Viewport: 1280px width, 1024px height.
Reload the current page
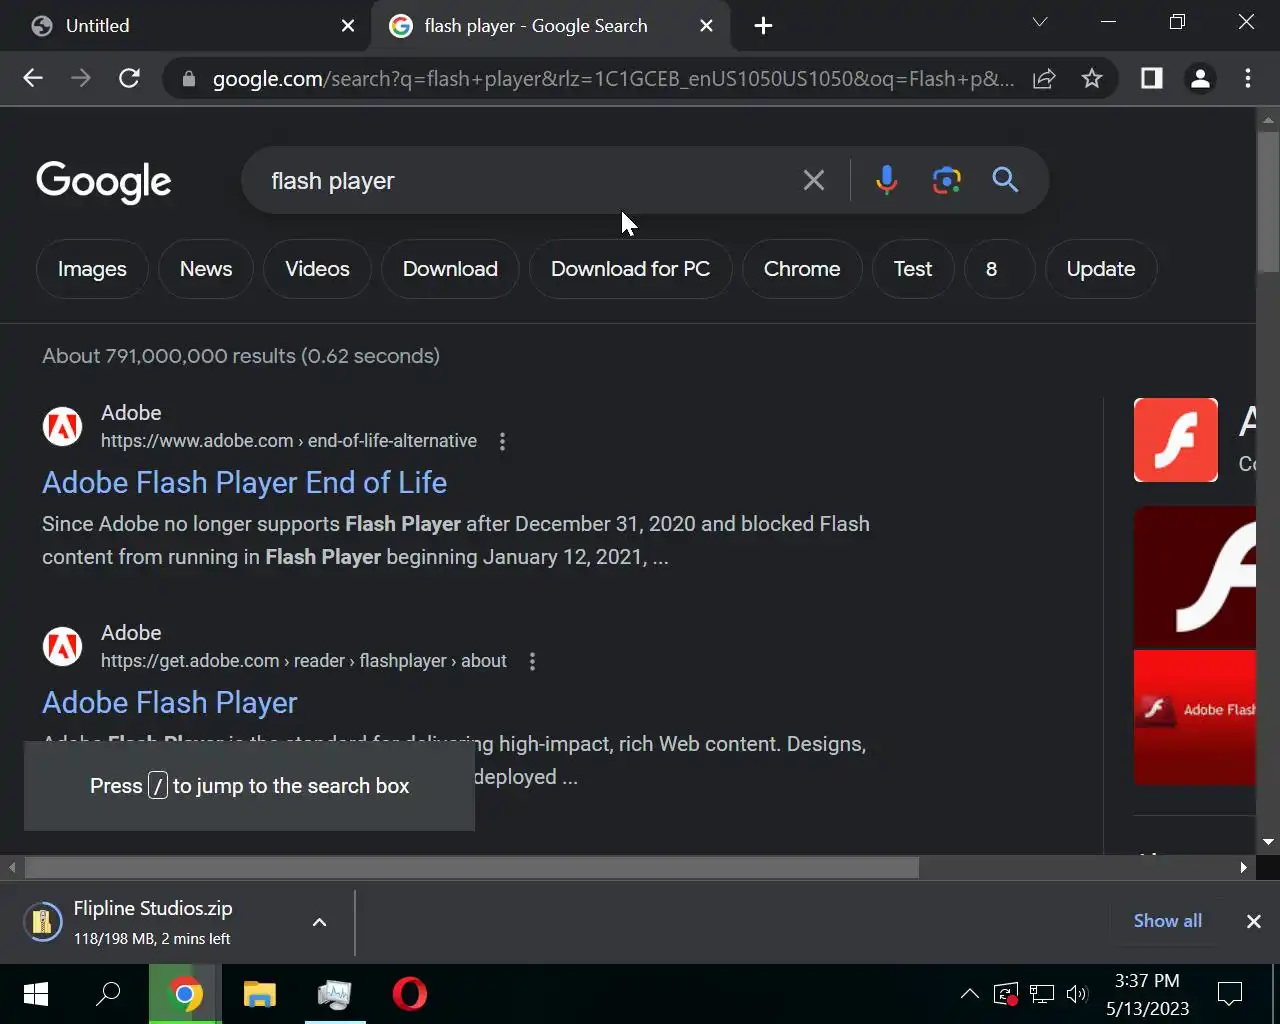tap(129, 78)
